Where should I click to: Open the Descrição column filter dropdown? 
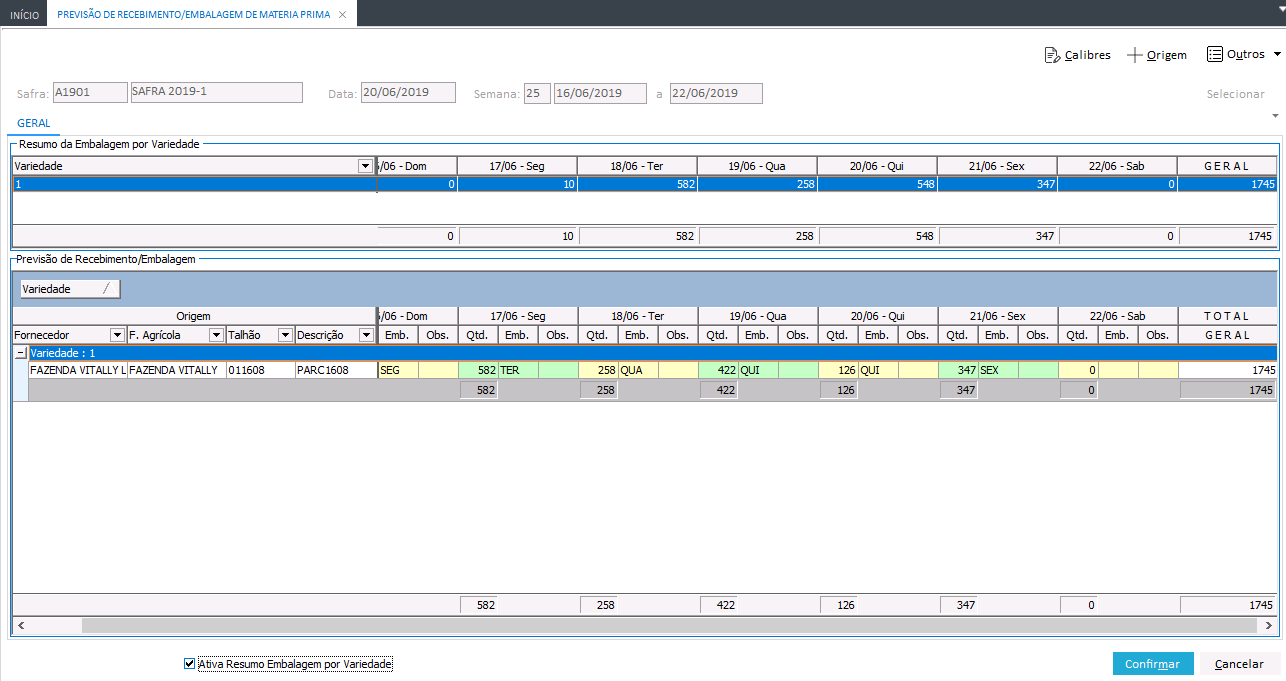365,335
